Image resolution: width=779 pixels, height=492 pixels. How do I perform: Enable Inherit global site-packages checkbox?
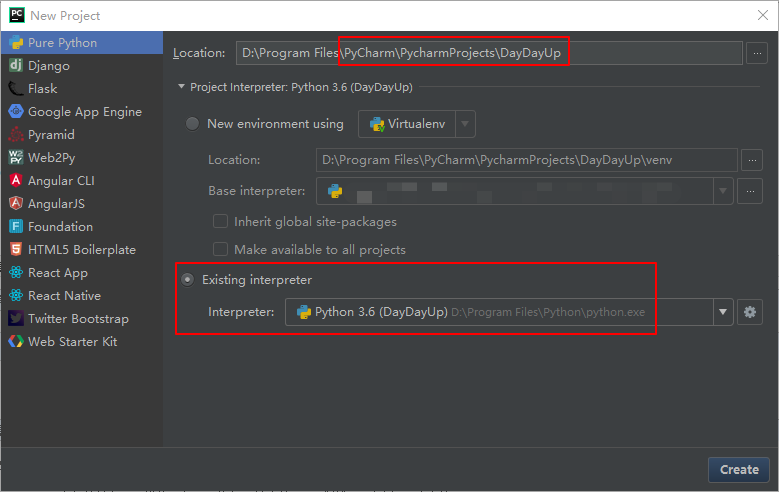point(220,221)
